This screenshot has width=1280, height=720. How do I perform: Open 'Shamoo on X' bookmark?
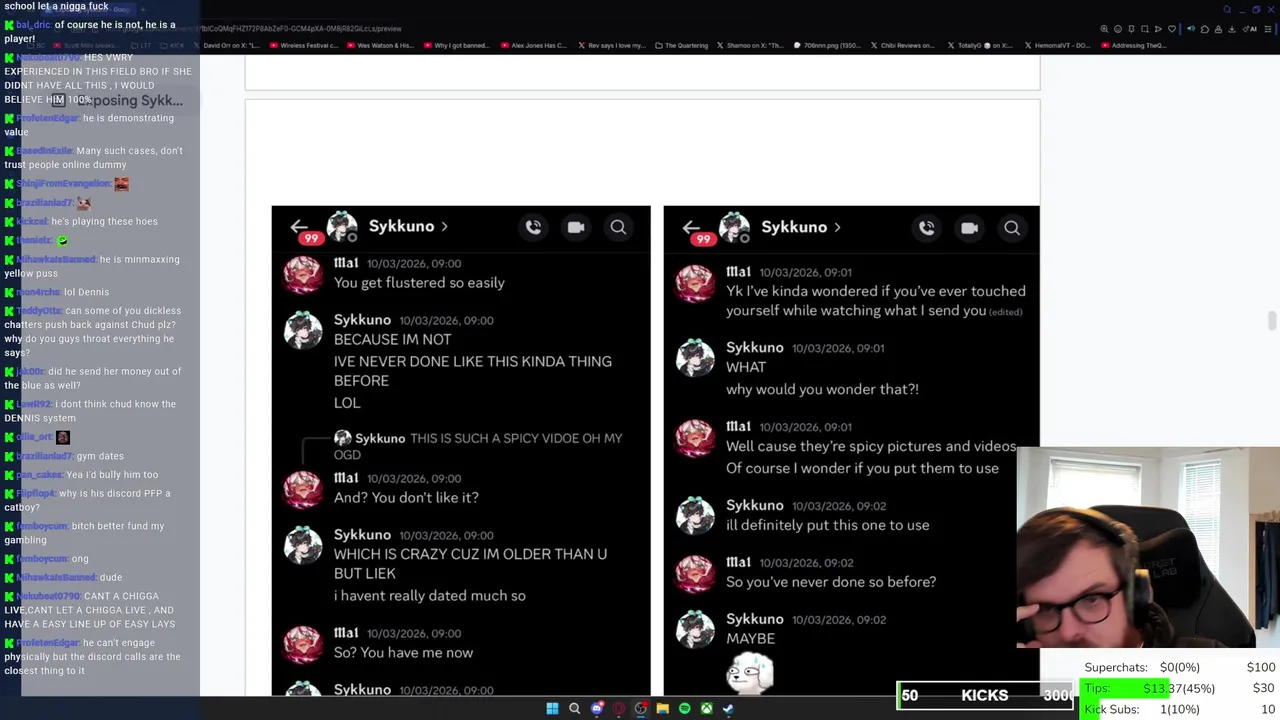pyautogui.click(x=750, y=45)
